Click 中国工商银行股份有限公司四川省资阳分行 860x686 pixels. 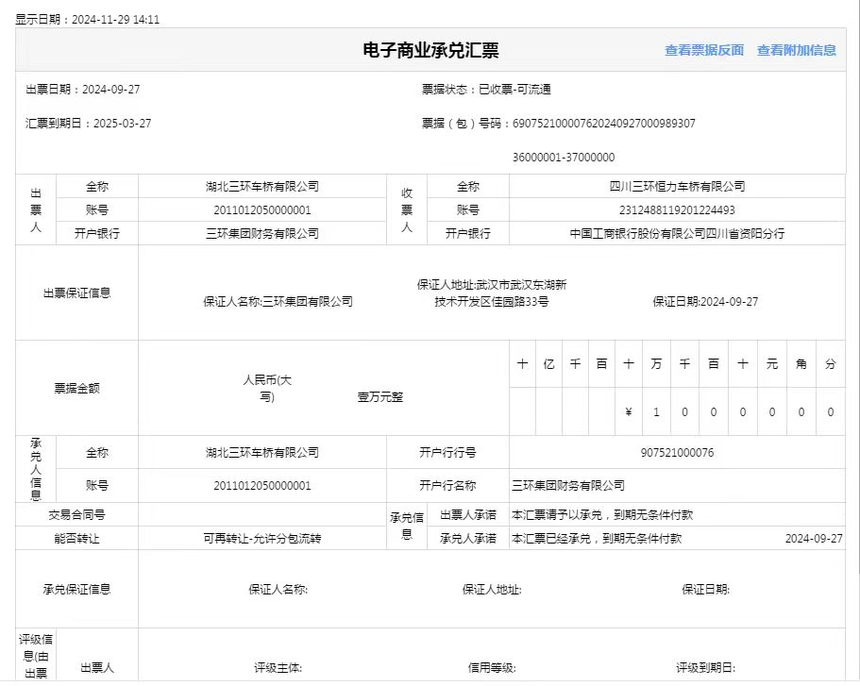click(677, 234)
